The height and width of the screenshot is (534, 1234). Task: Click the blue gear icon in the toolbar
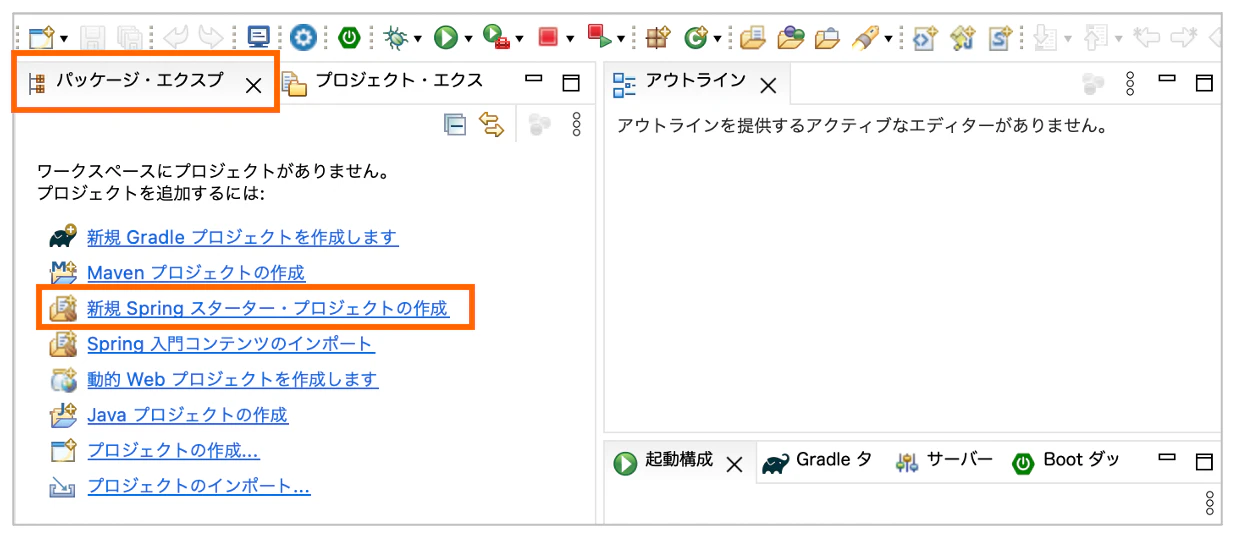coord(303,38)
